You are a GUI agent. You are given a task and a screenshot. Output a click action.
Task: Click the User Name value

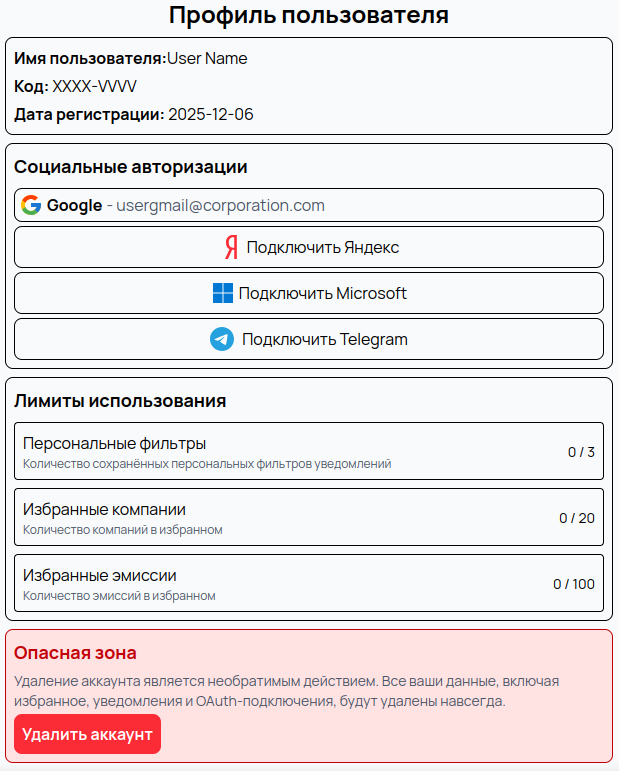[x=207, y=59]
